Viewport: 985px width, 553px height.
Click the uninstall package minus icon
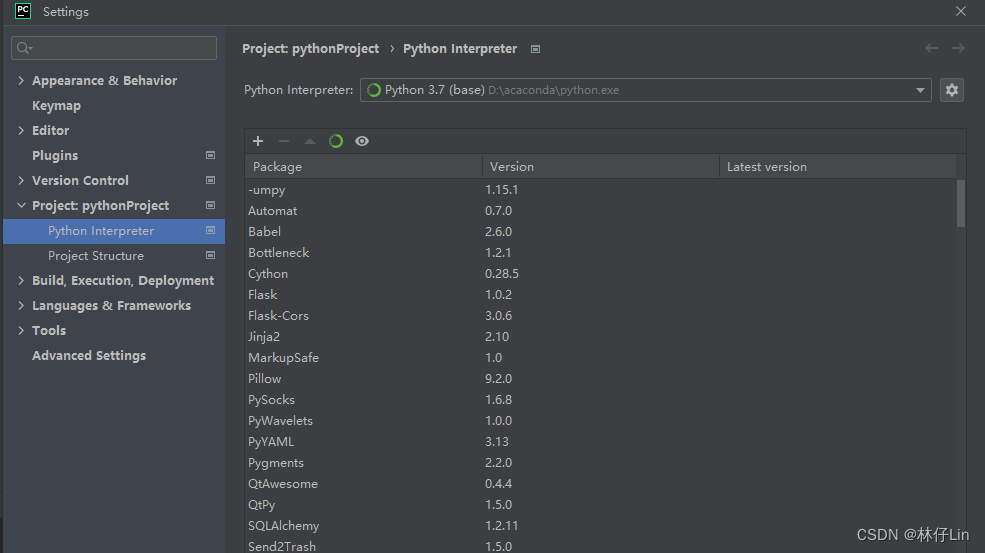click(284, 141)
